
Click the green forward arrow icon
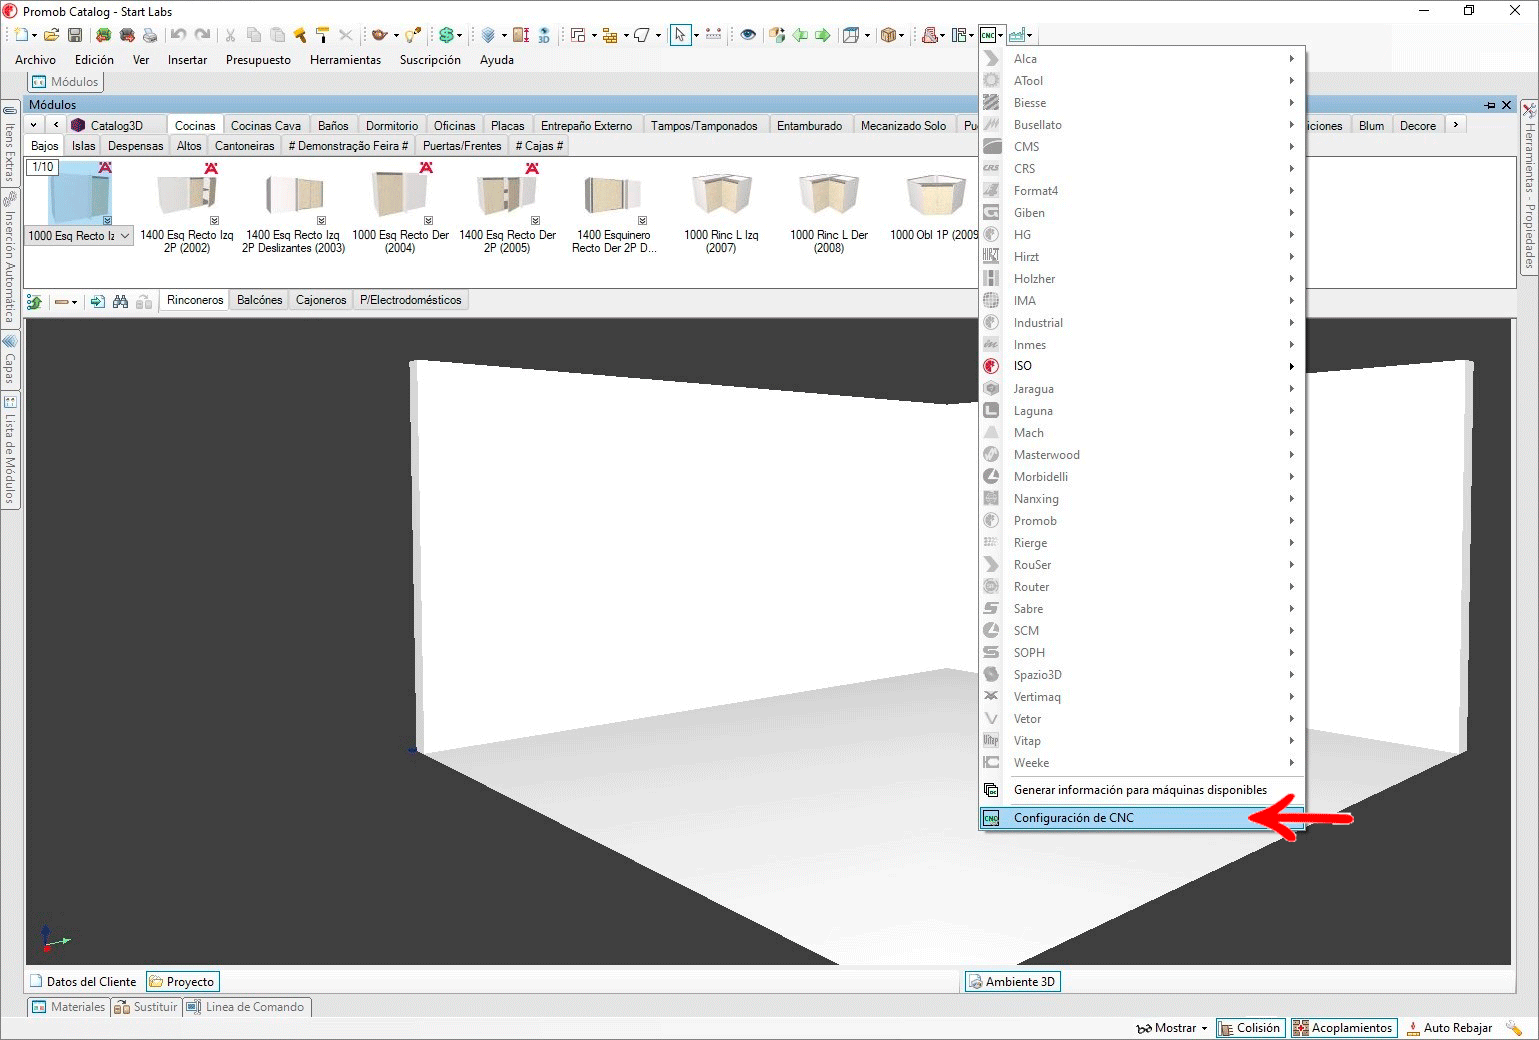click(823, 35)
